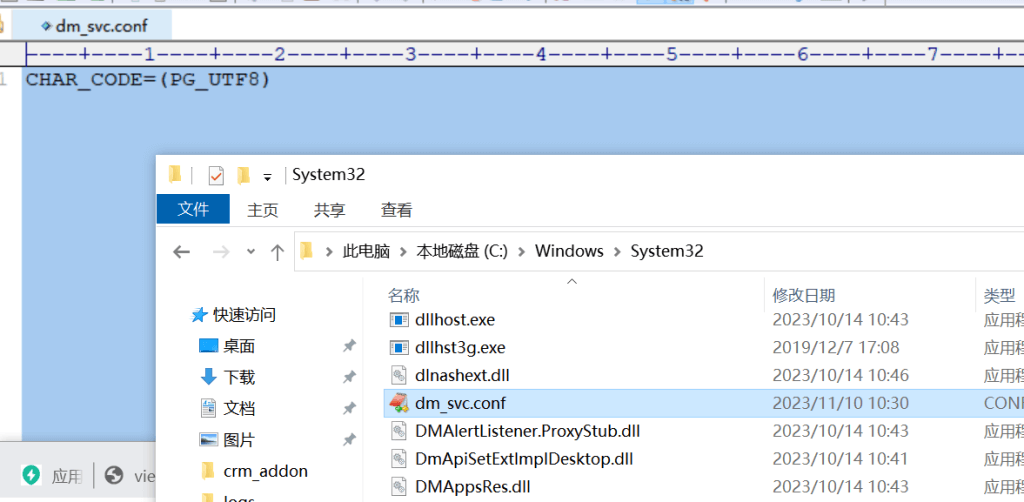Viewport: 1024px width, 502px height.
Task: Click the dm_svc.conf file icon
Action: pos(398,403)
